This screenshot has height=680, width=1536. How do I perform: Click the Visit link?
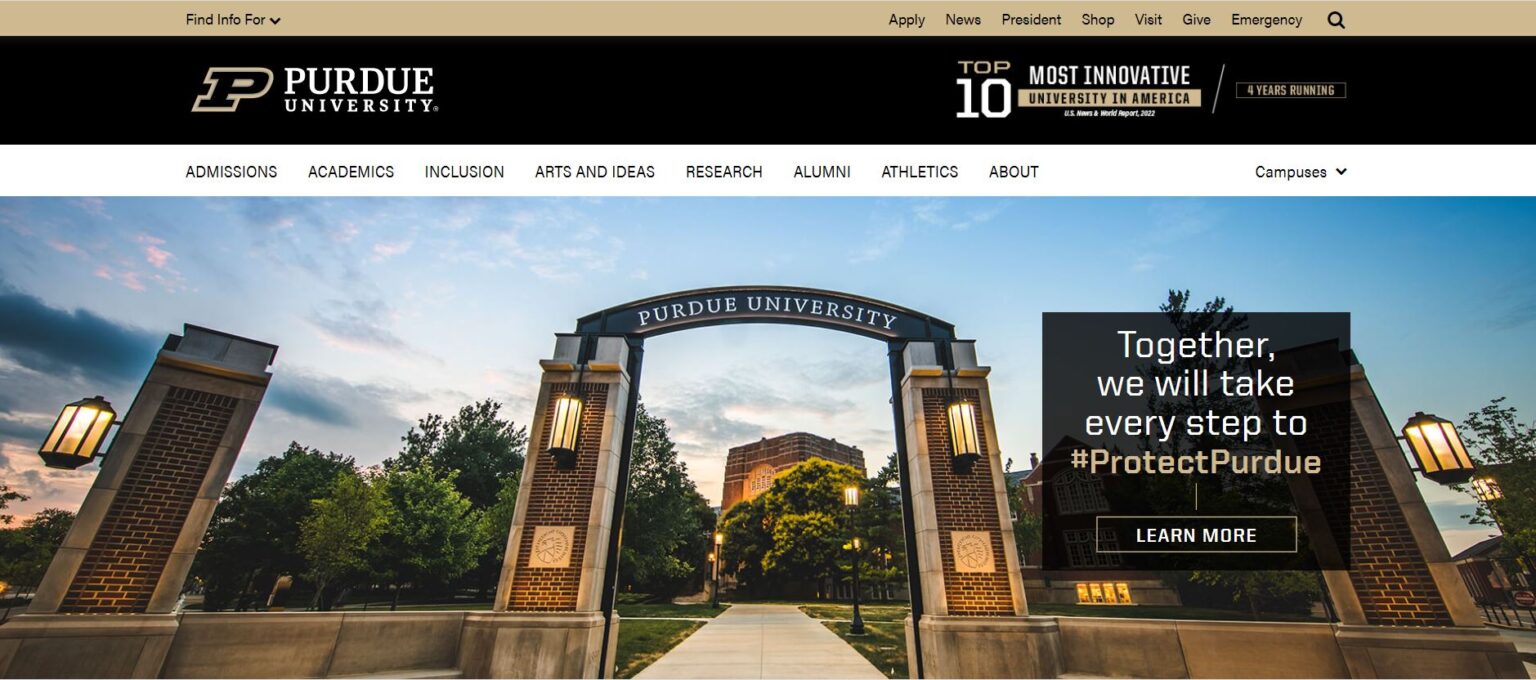pyautogui.click(x=1148, y=20)
